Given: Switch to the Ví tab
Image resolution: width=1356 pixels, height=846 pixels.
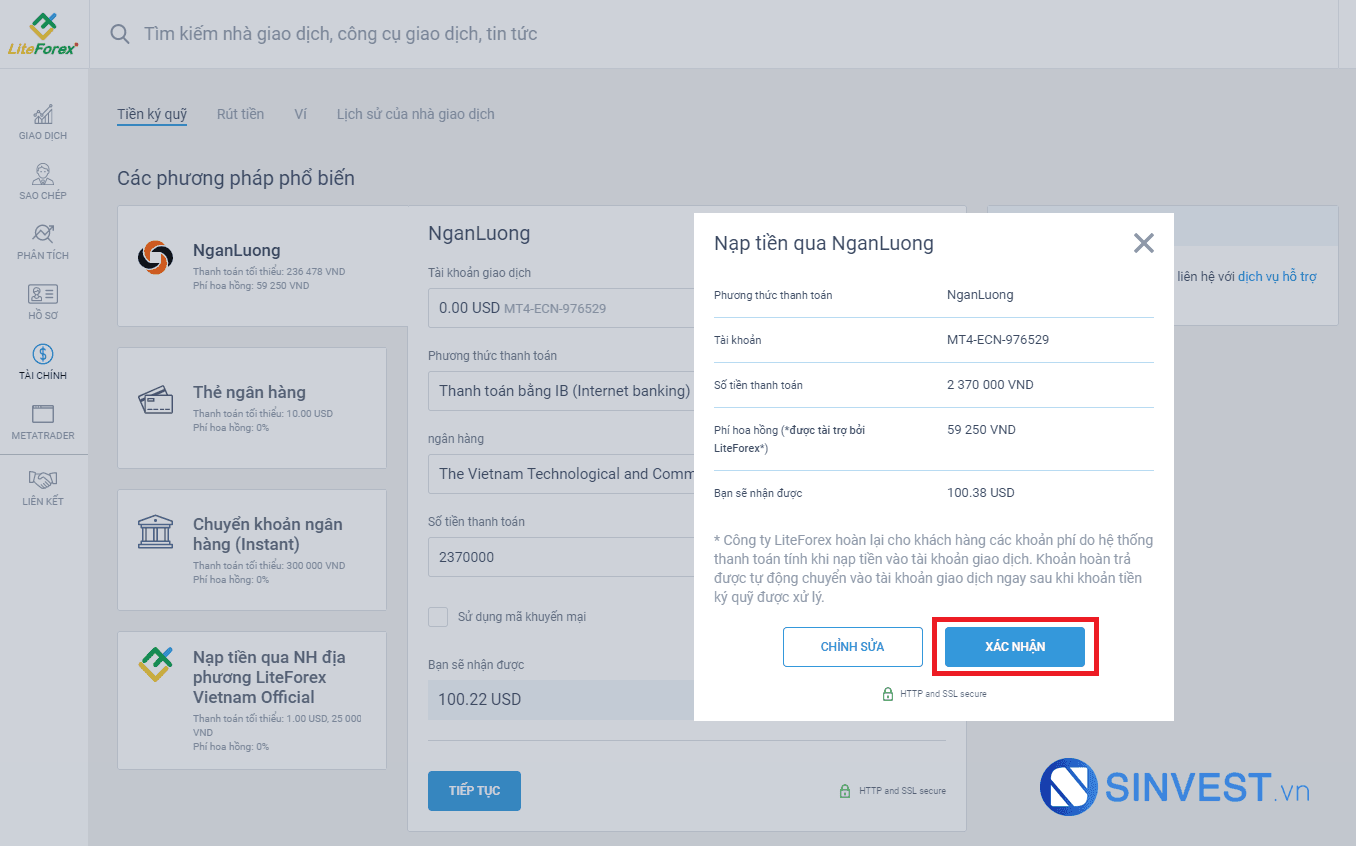Looking at the screenshot, I should point(300,114).
